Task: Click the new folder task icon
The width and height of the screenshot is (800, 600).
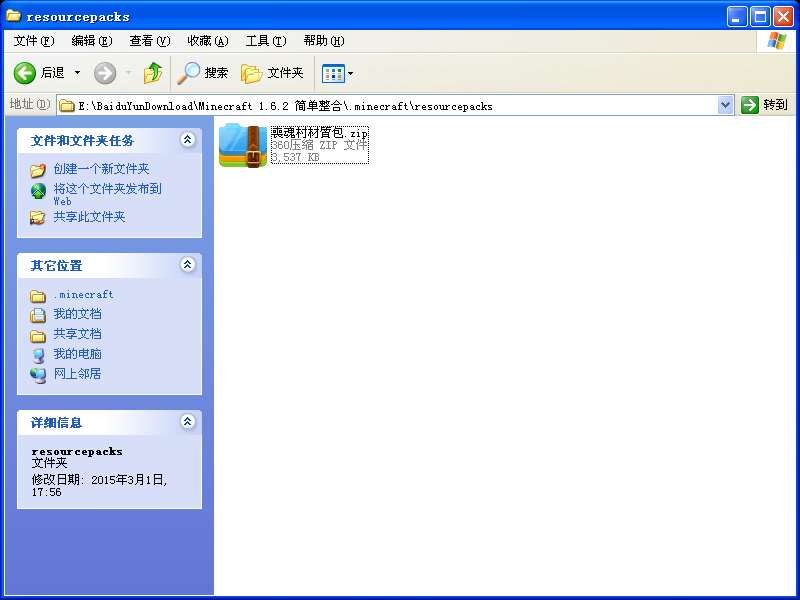Action: click(x=38, y=170)
